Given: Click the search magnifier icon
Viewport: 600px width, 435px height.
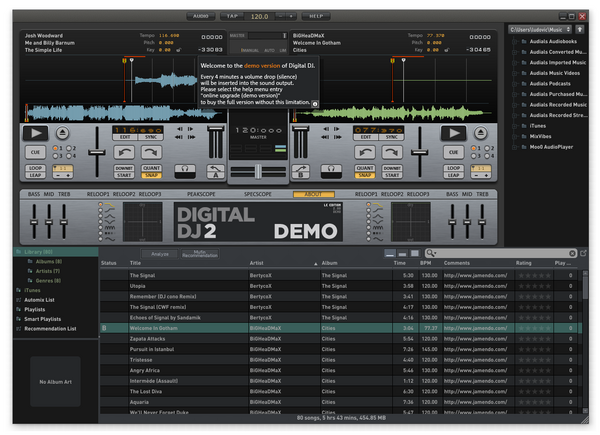Looking at the screenshot, I should pyautogui.click(x=430, y=253).
